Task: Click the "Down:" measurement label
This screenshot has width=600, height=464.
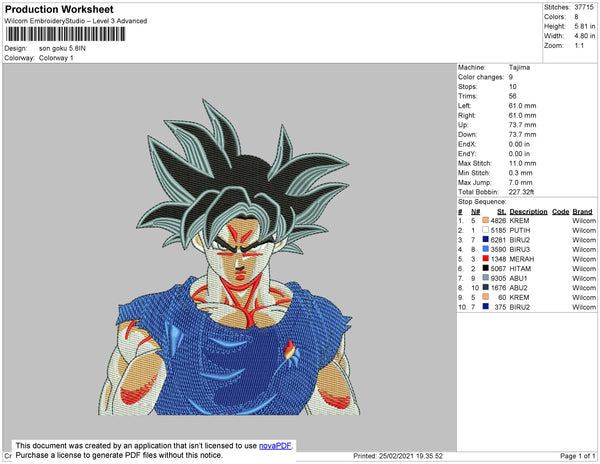Action: click(467, 134)
